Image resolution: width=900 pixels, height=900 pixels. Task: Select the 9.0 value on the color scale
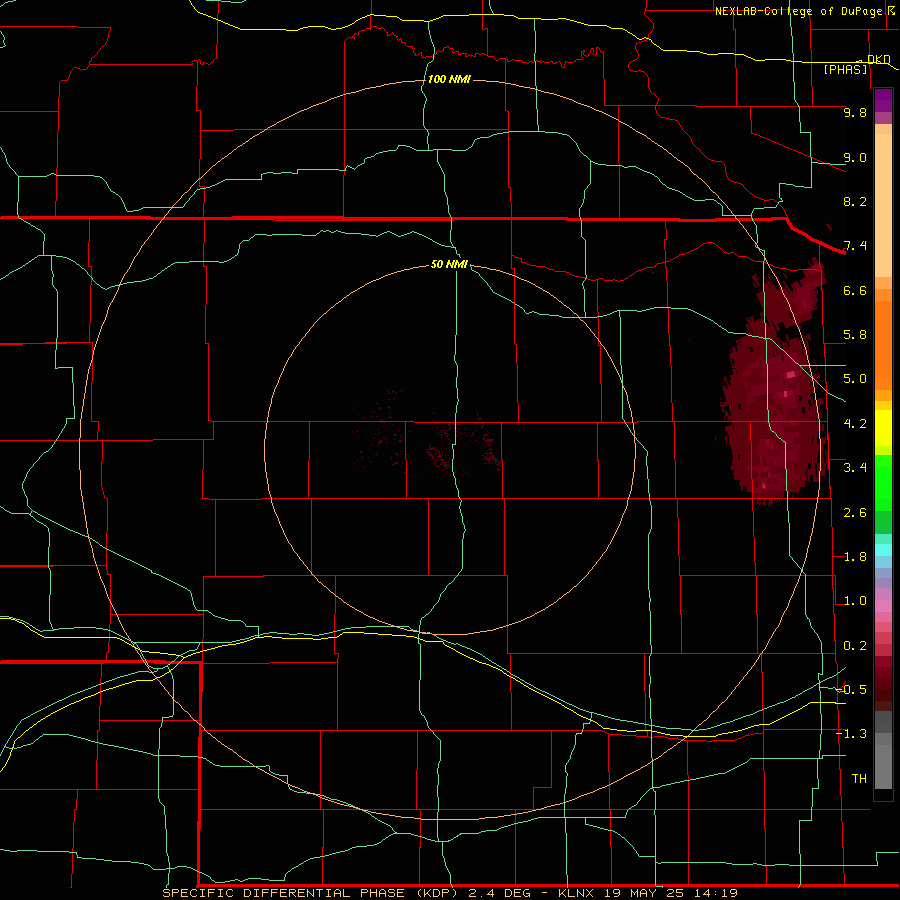click(x=855, y=157)
